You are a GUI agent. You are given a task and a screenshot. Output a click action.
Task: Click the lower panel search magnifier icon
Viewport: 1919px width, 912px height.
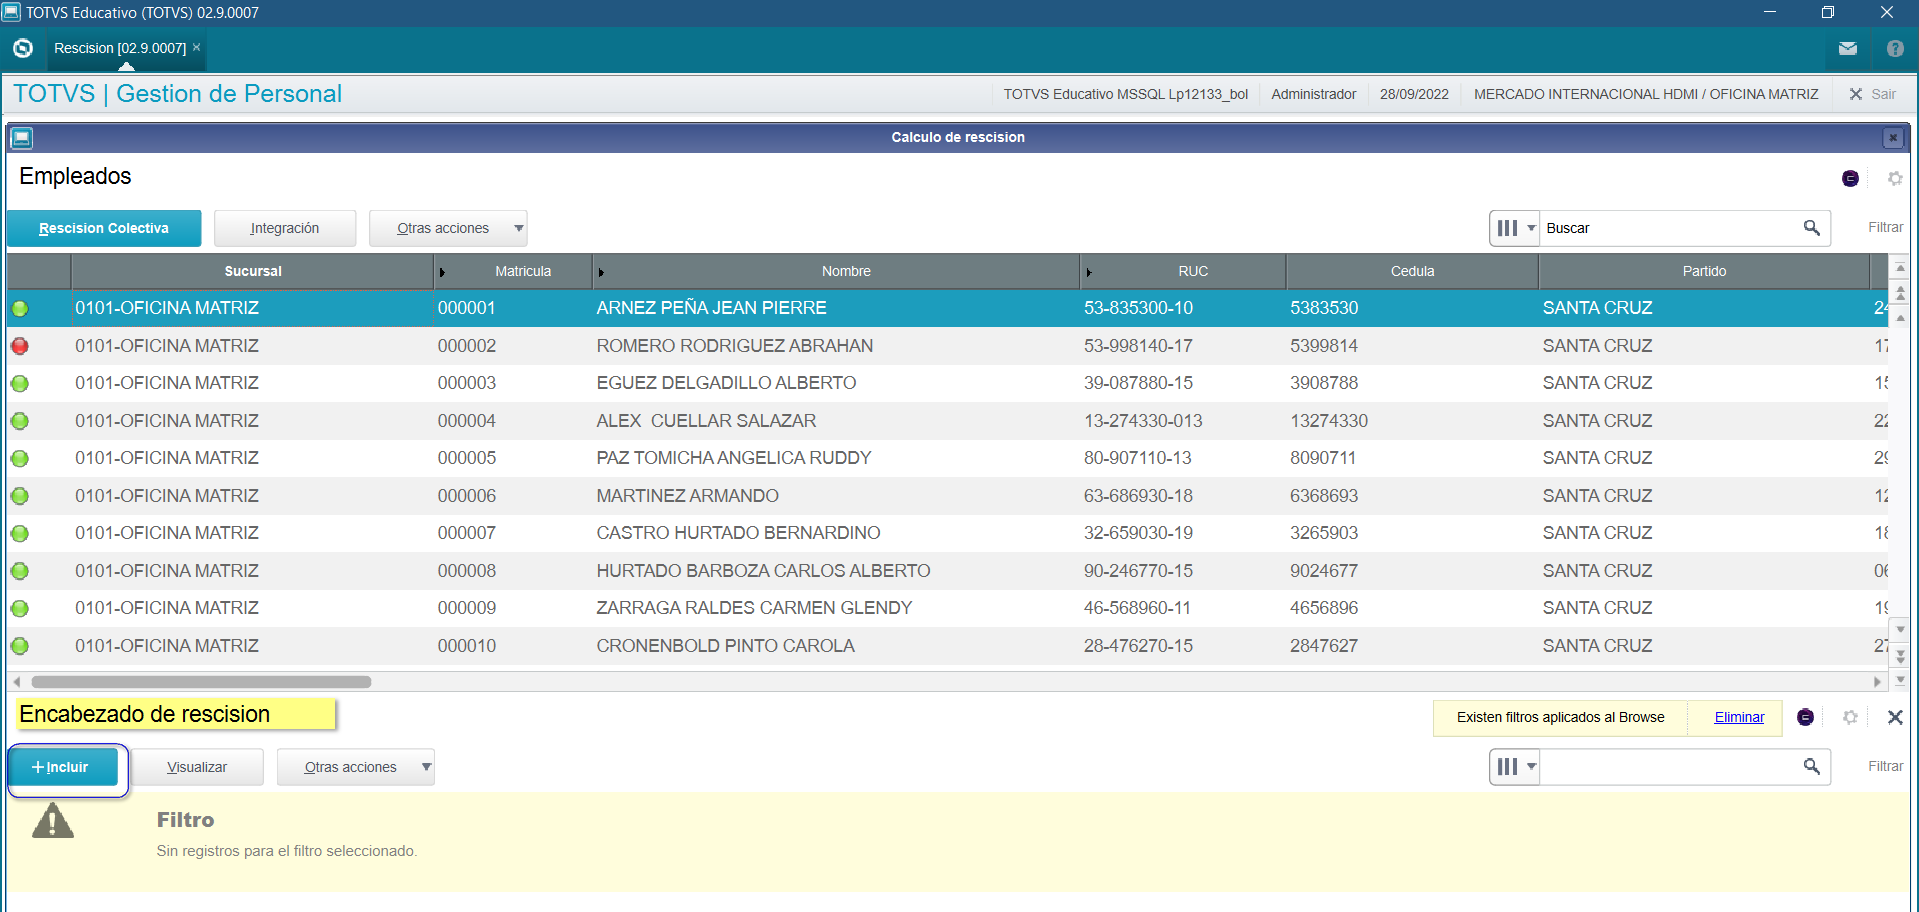[x=1811, y=767]
